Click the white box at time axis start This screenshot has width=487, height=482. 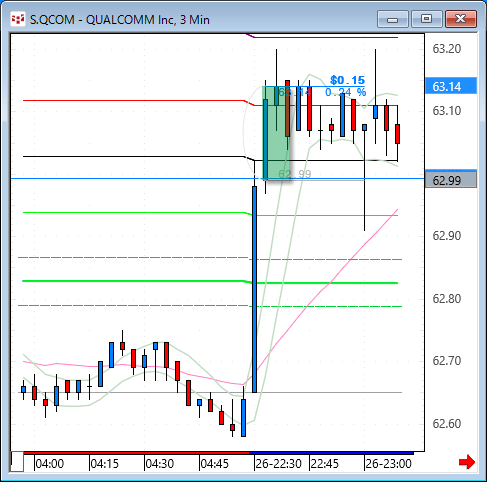tap(17, 462)
